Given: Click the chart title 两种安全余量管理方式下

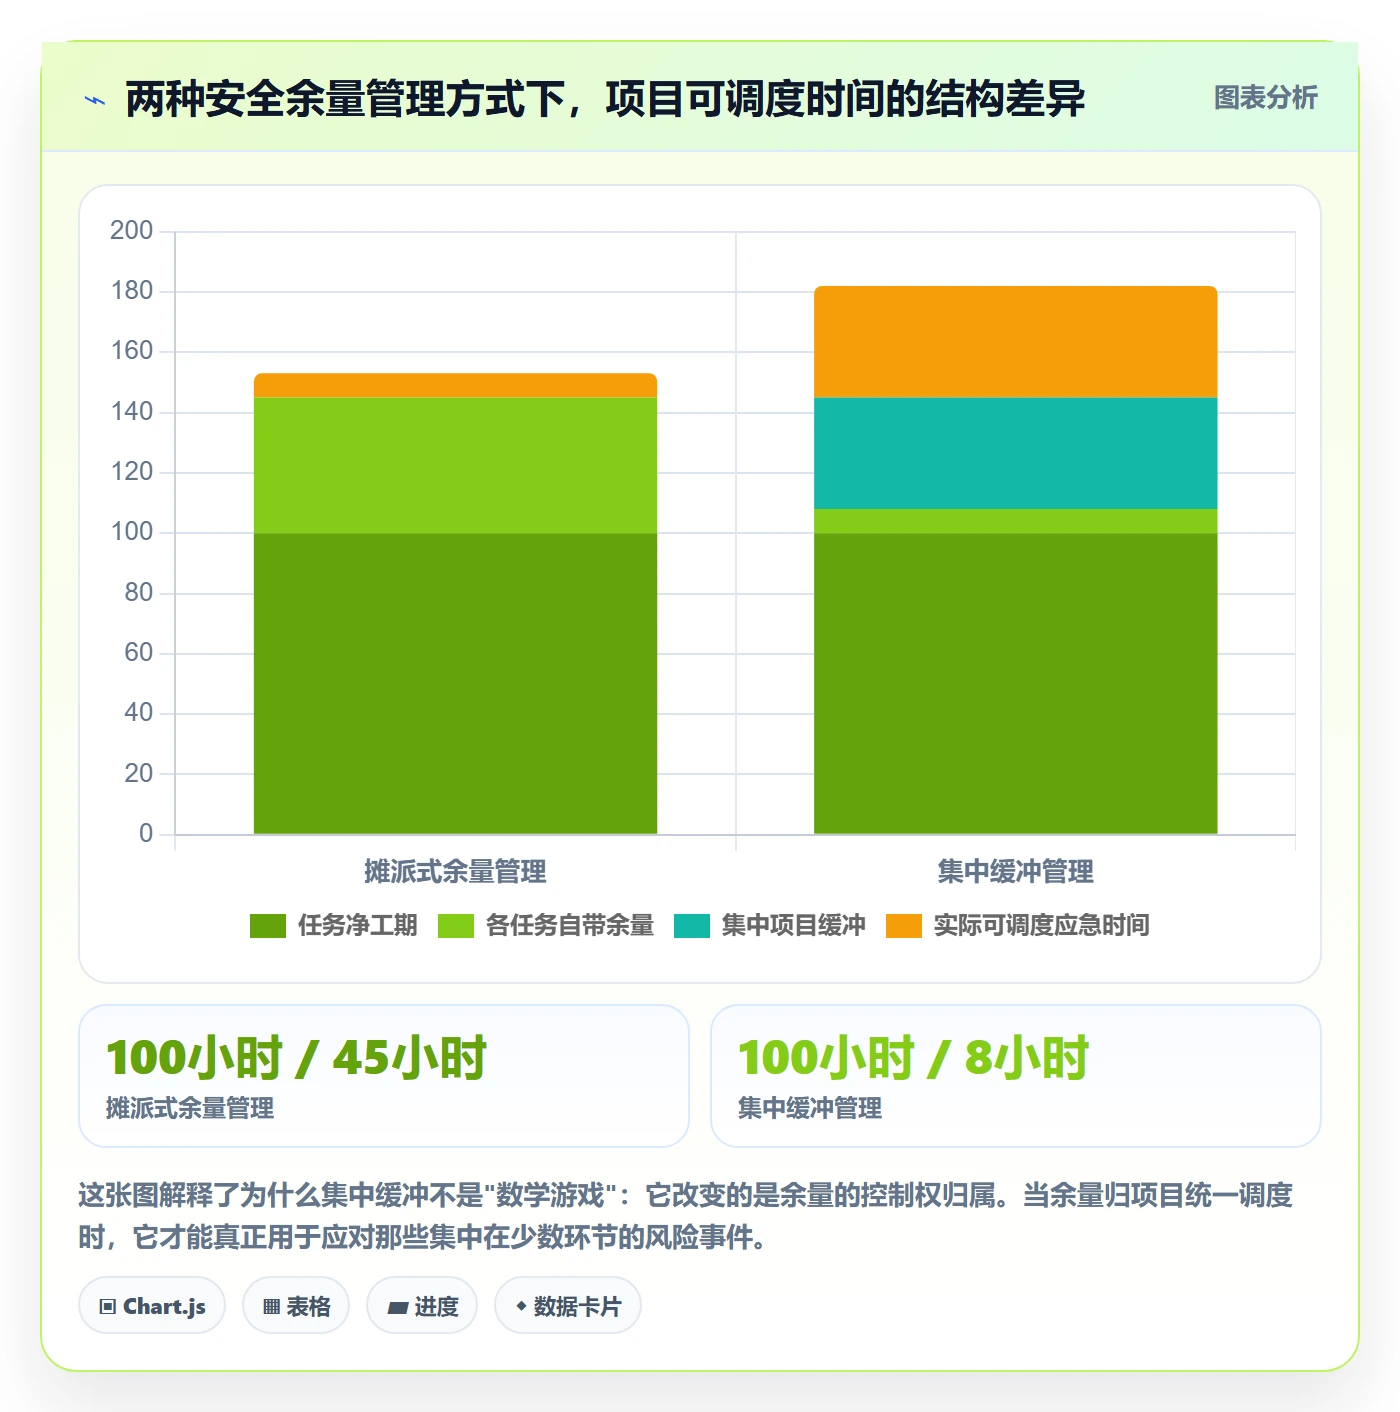Looking at the screenshot, I should pyautogui.click(x=605, y=99).
